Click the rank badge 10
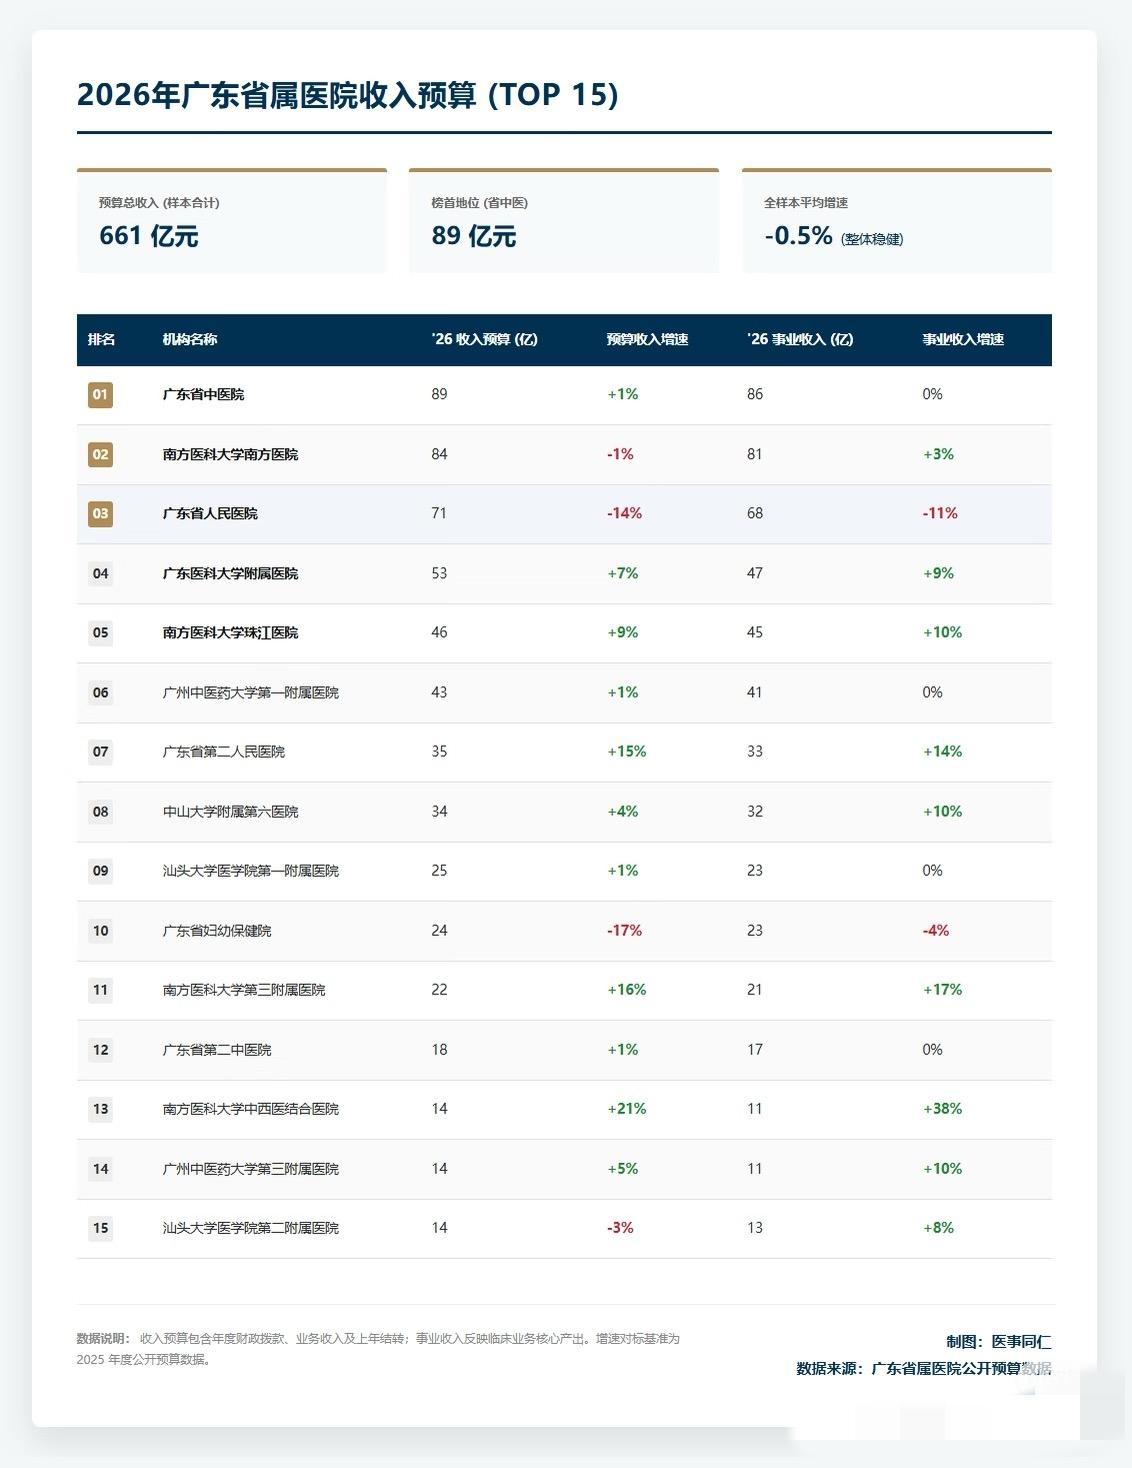1132x1468 pixels. tap(100, 931)
